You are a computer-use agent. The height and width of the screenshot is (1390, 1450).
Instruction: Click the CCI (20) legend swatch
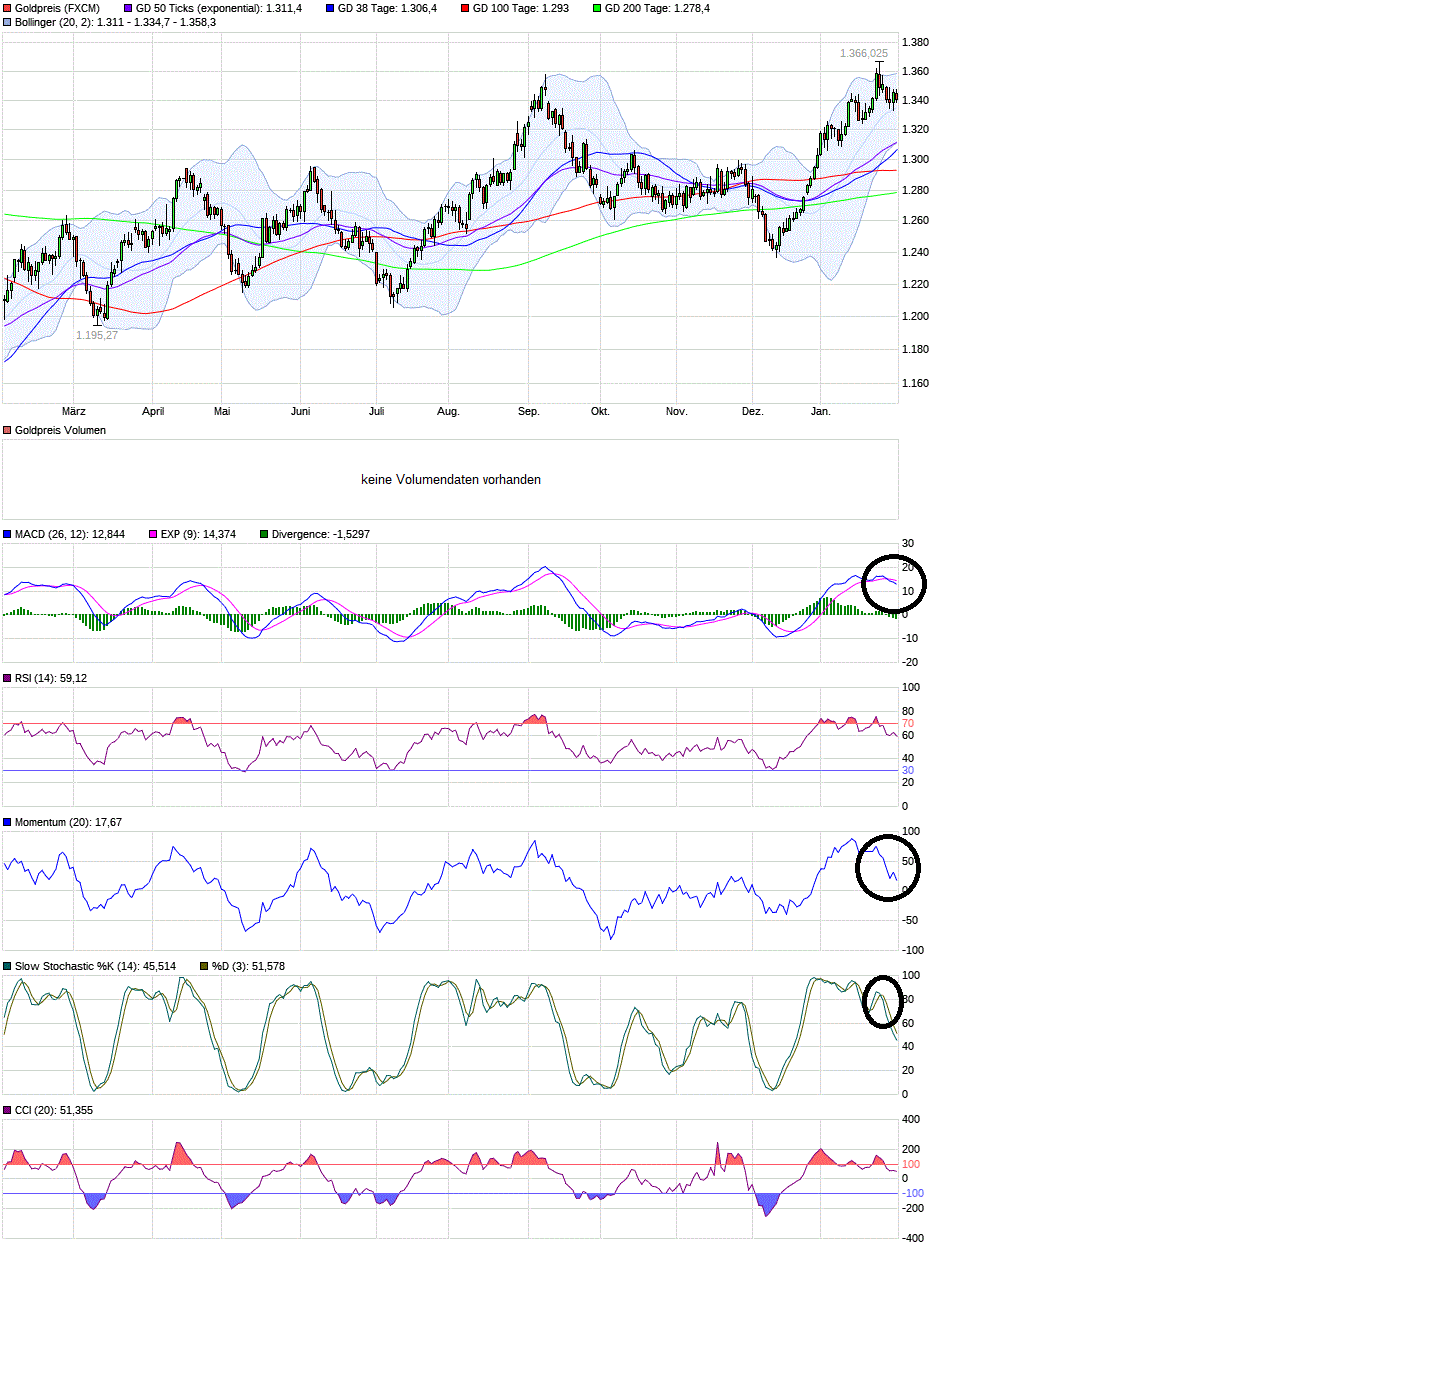click(x=7, y=1110)
